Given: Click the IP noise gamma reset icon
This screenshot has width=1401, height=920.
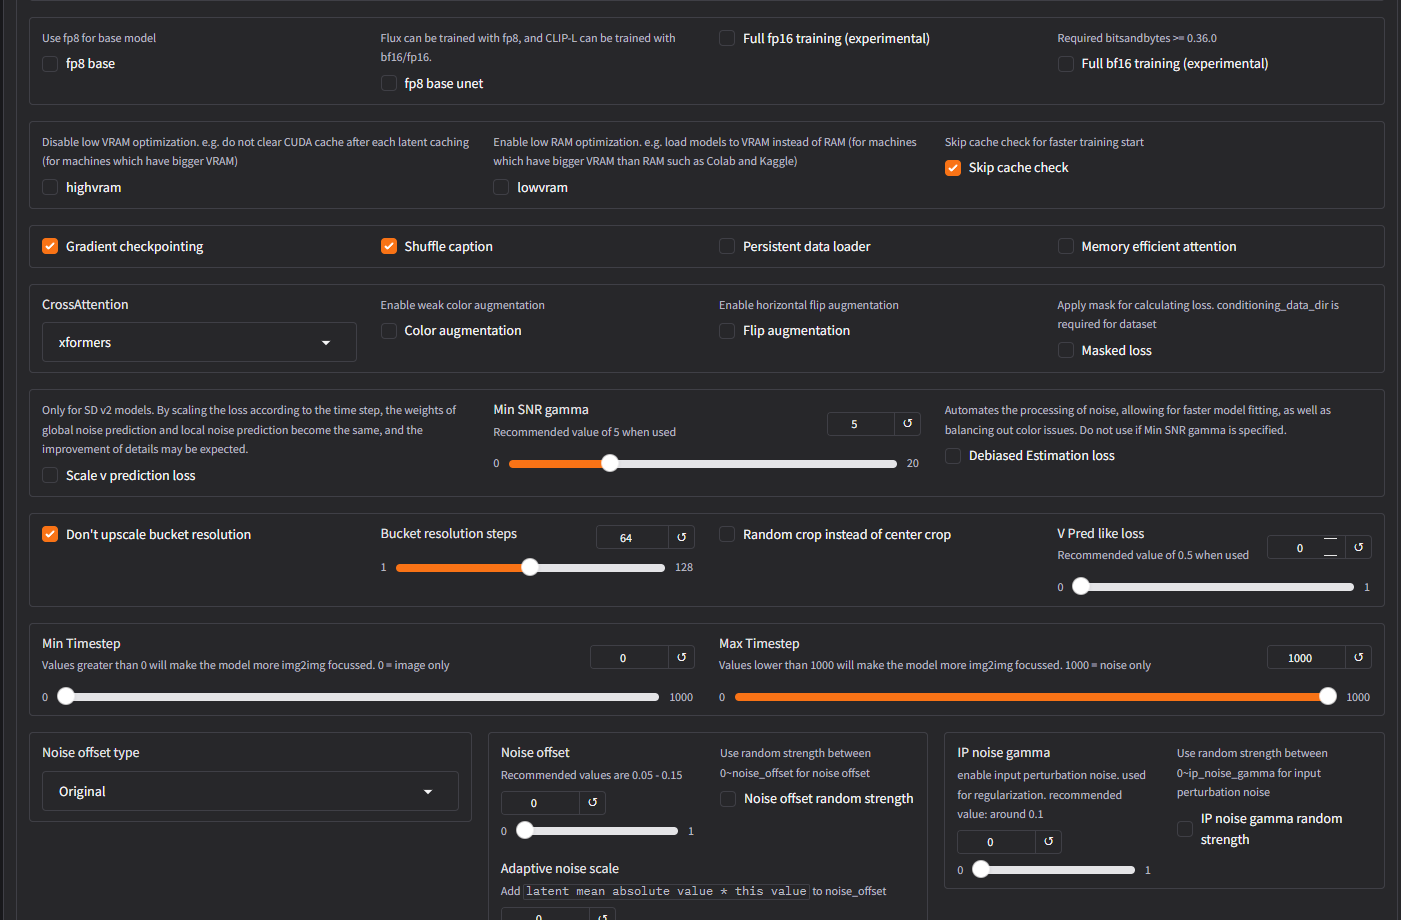Looking at the screenshot, I should click(1048, 841).
